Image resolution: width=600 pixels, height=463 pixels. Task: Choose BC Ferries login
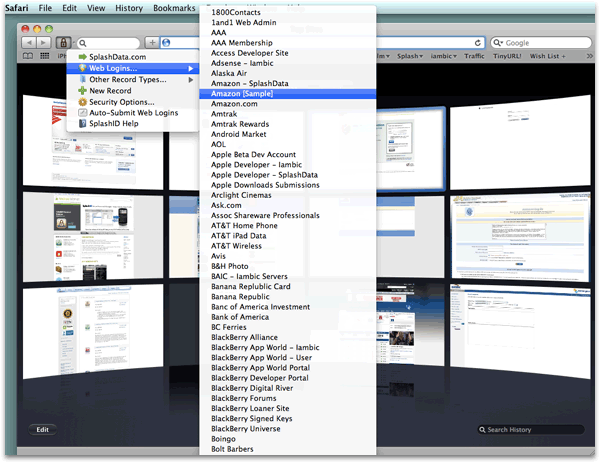pyautogui.click(x=287, y=327)
